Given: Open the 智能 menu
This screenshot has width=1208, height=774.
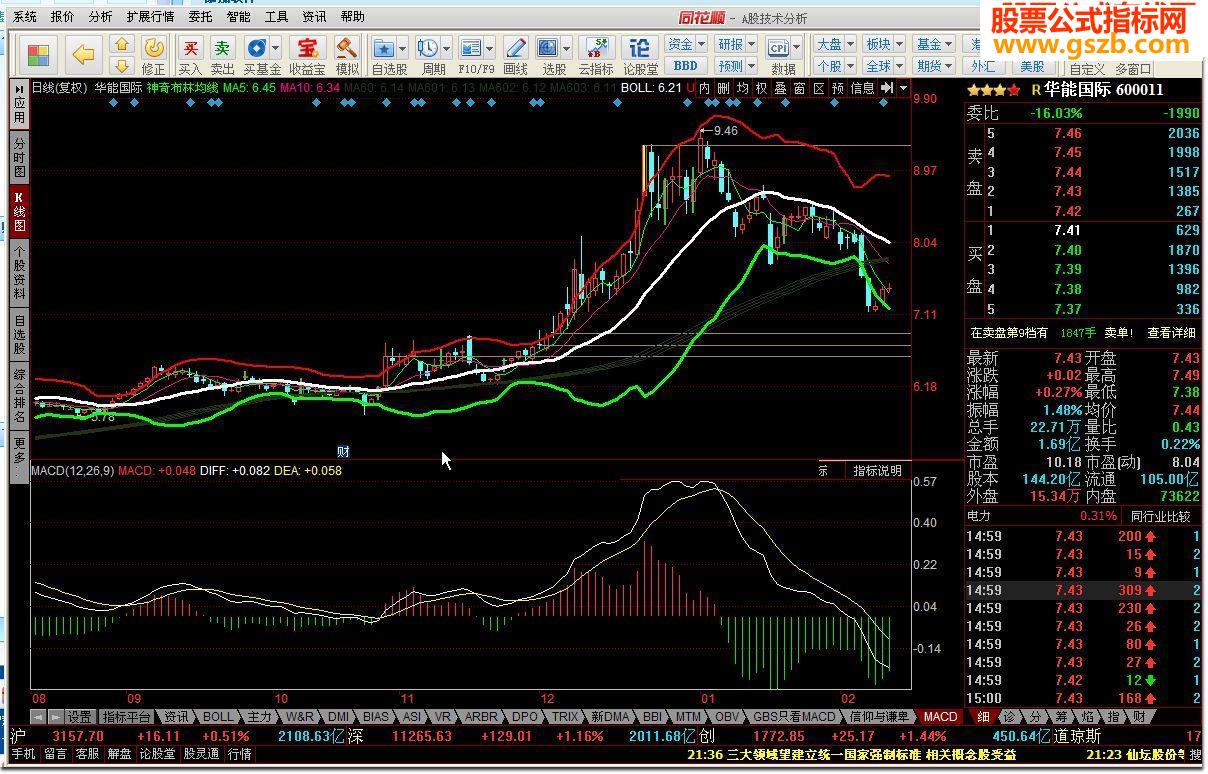Looking at the screenshot, I should tap(238, 17).
